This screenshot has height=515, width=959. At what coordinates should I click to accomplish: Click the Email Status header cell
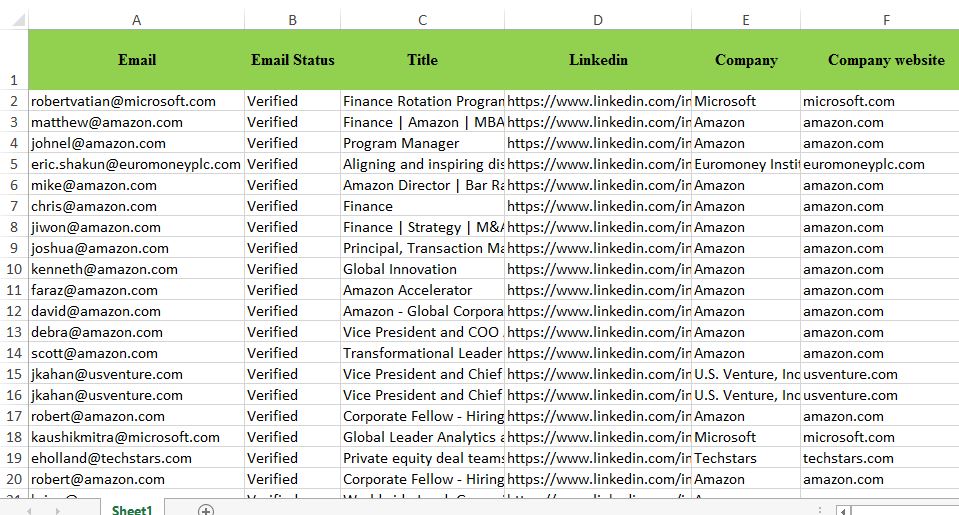coord(292,60)
